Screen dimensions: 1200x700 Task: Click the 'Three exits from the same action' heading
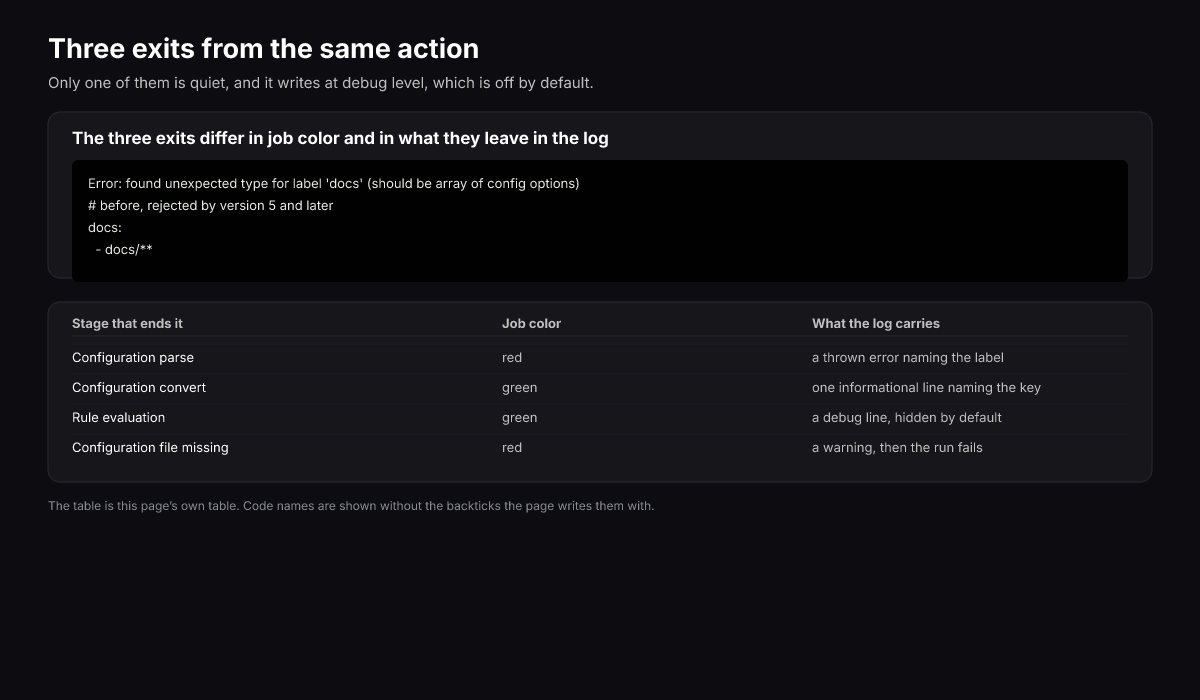[263, 48]
